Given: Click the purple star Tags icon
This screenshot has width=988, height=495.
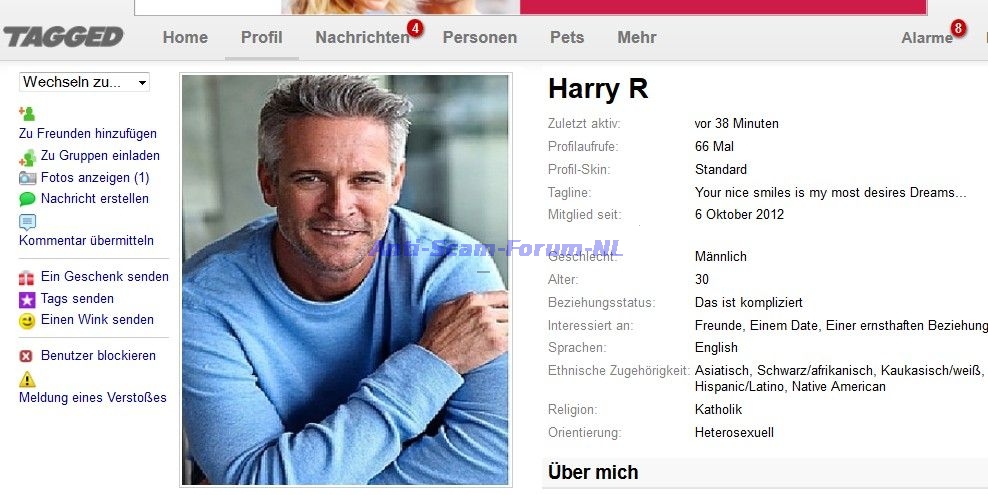Looking at the screenshot, I should 26,299.
